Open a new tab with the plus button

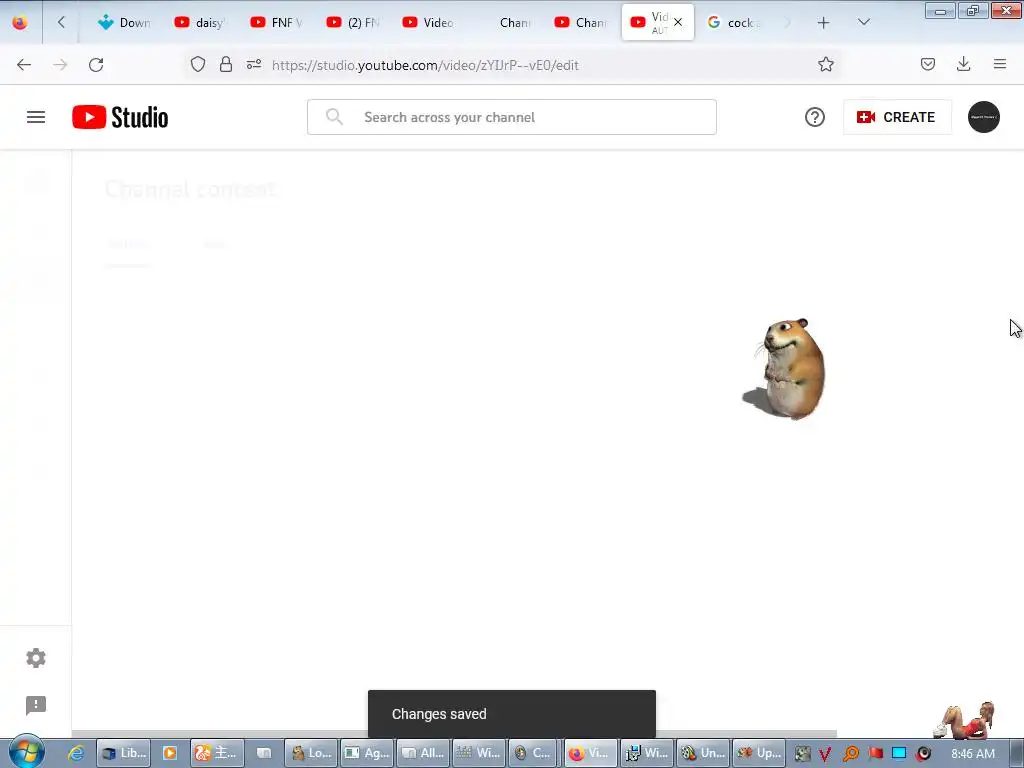point(824,23)
